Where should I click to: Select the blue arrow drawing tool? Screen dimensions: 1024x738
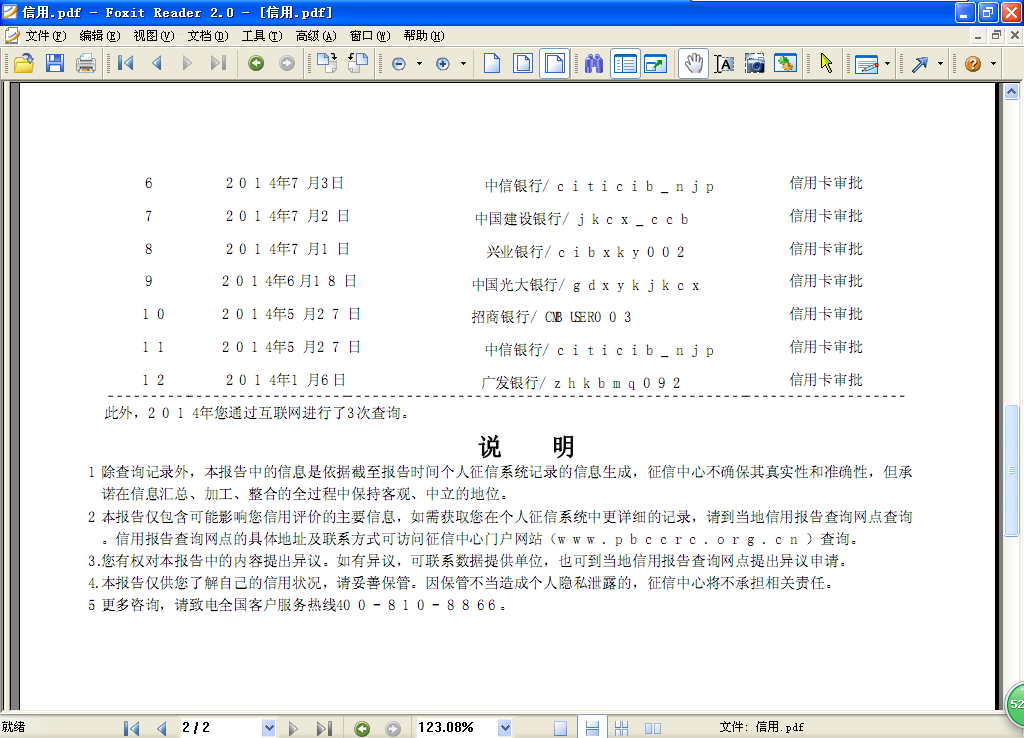tap(920, 63)
